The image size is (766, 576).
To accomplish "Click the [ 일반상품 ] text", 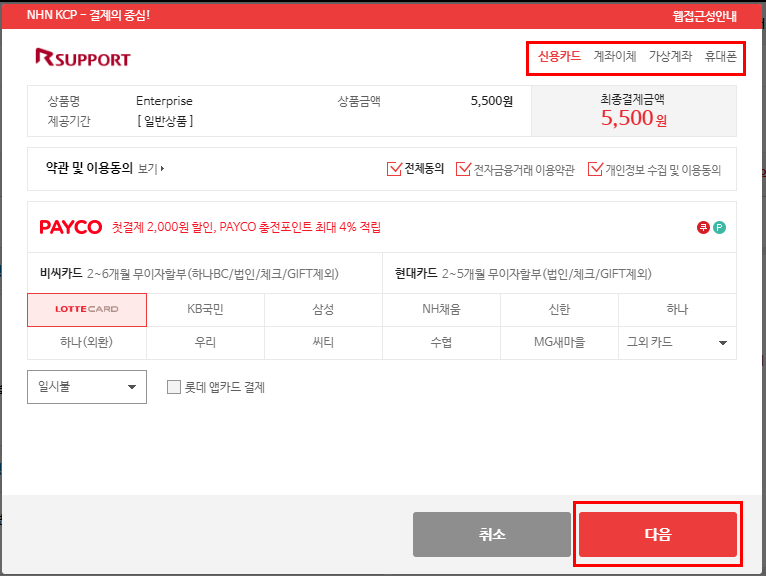I will coord(165,121).
